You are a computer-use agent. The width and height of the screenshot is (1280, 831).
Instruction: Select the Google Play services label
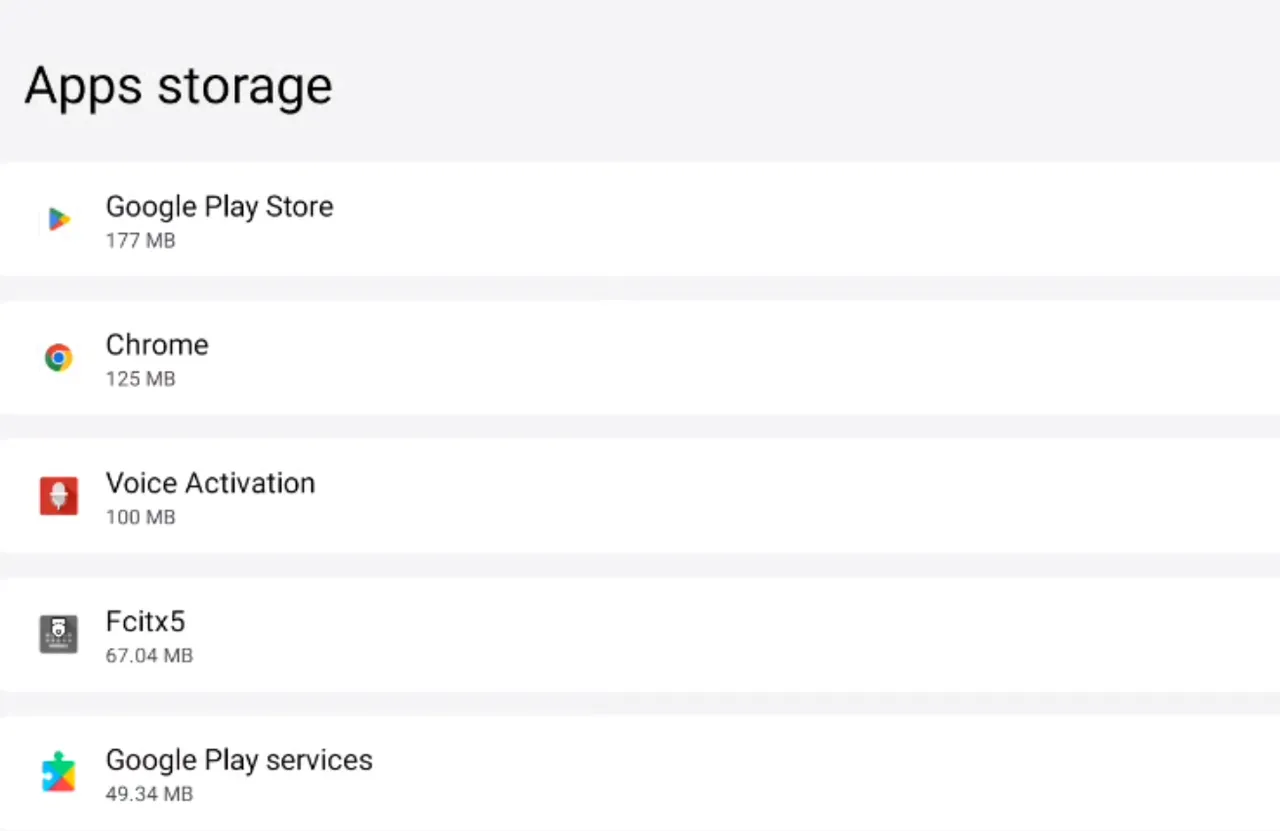[239, 760]
